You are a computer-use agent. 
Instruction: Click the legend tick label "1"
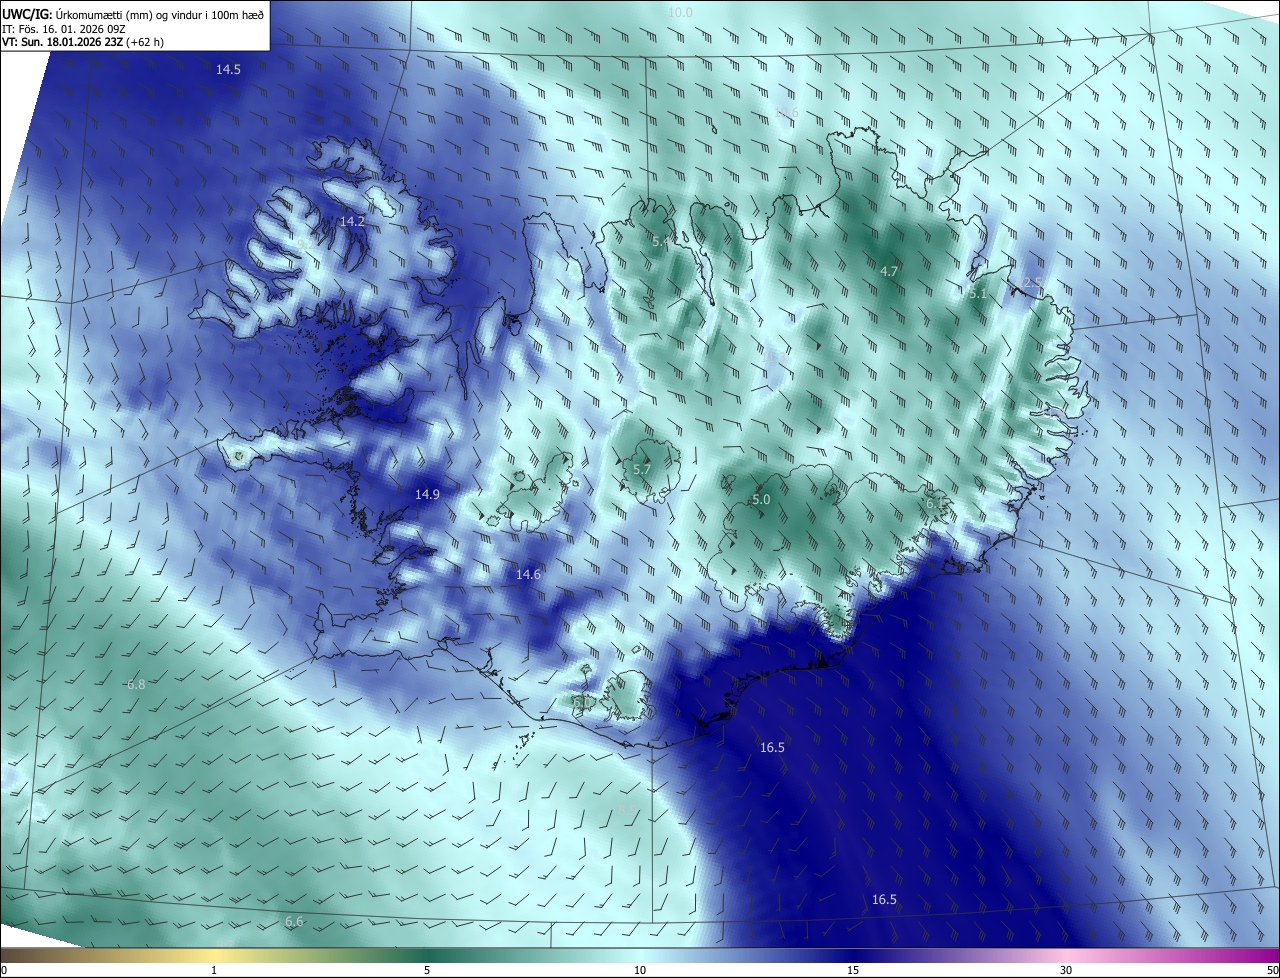point(214,970)
